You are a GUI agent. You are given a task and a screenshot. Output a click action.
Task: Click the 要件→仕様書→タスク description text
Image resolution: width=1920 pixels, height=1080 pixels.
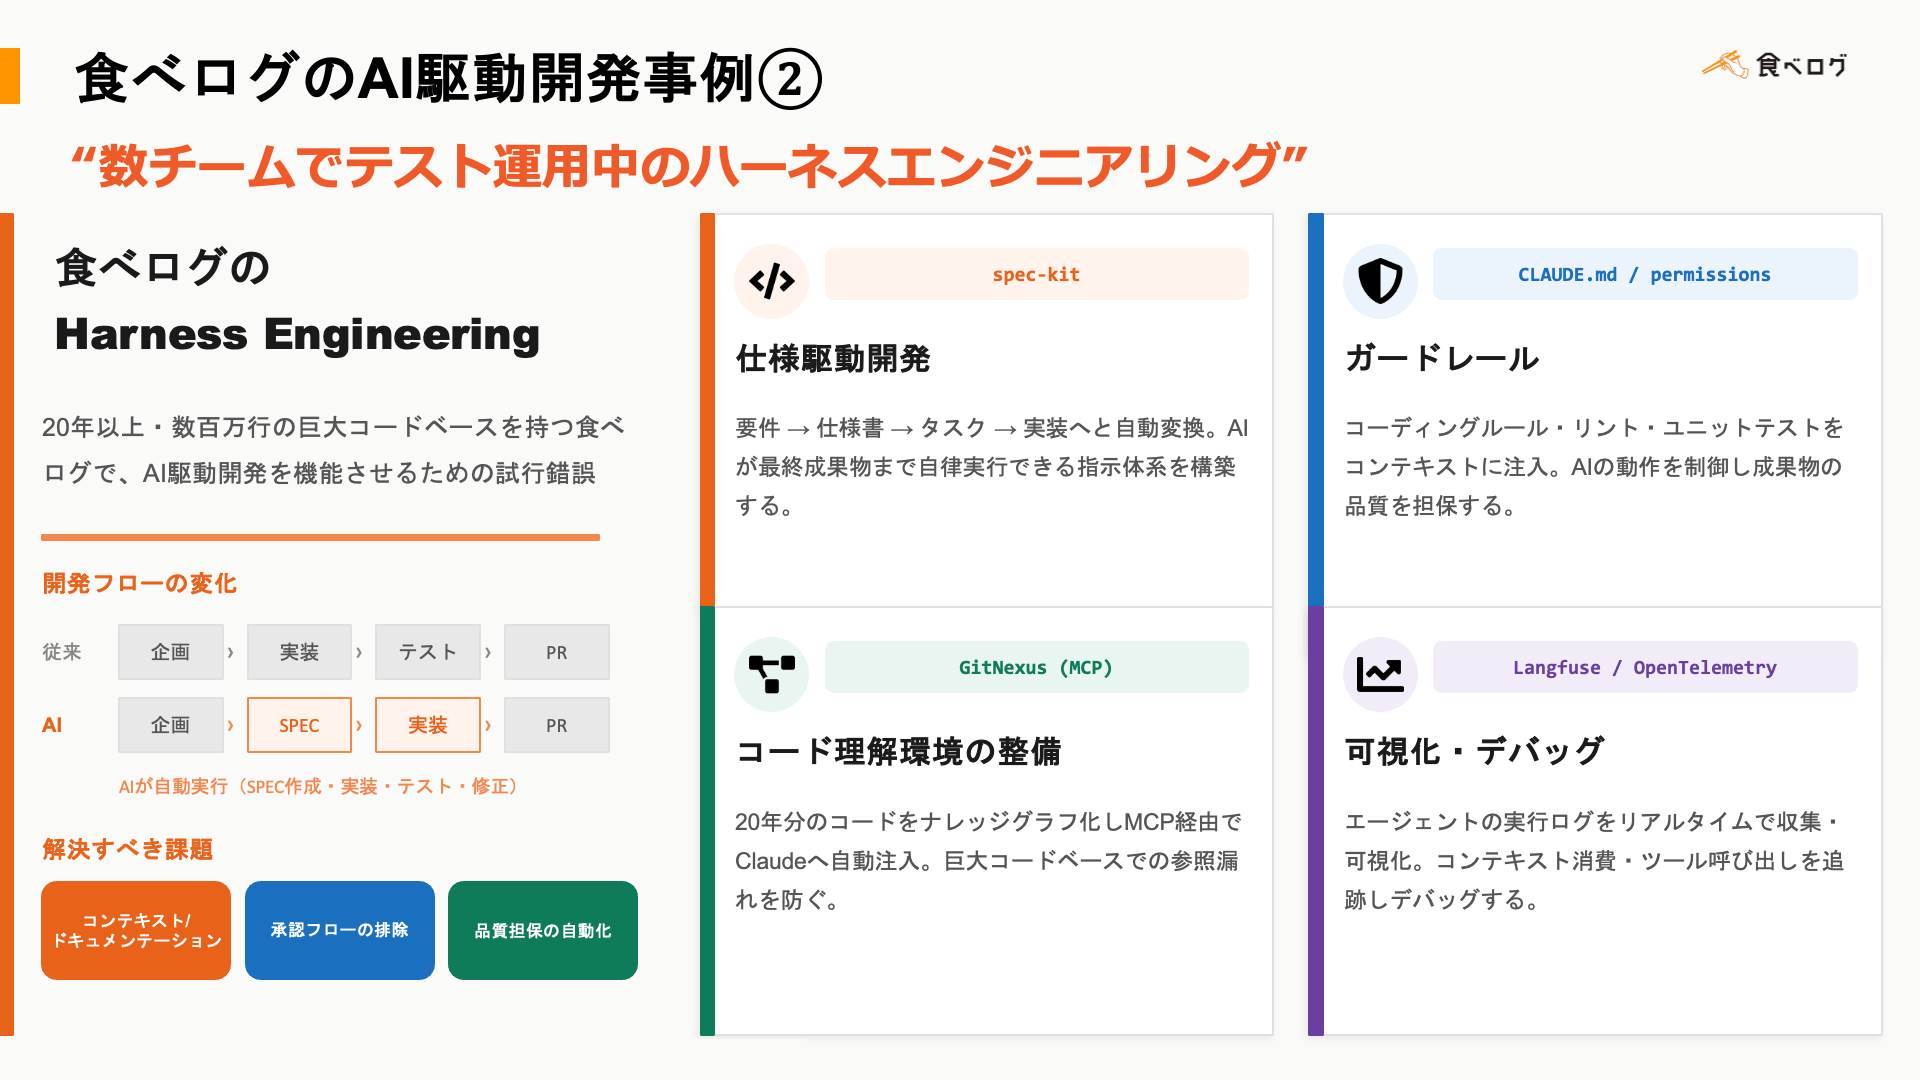991,467
